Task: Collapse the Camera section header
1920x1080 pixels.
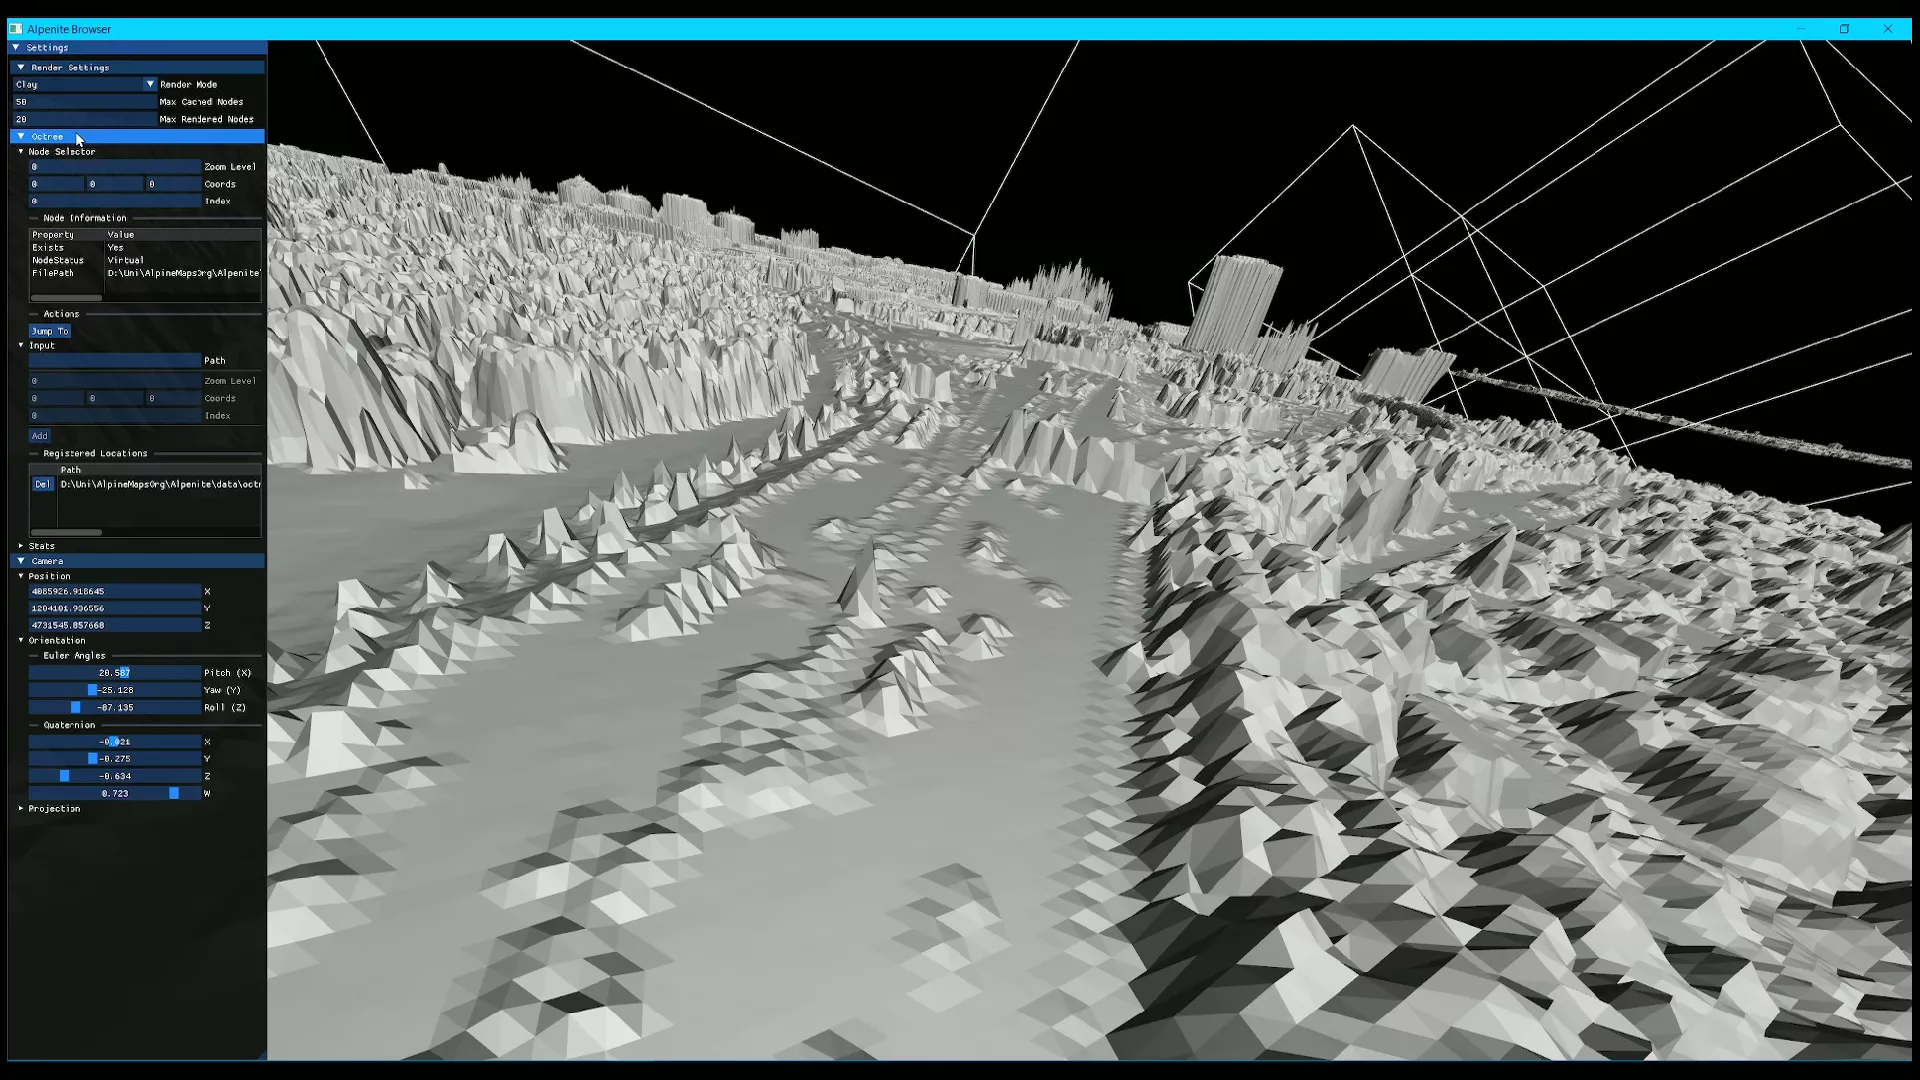Action: [21, 561]
